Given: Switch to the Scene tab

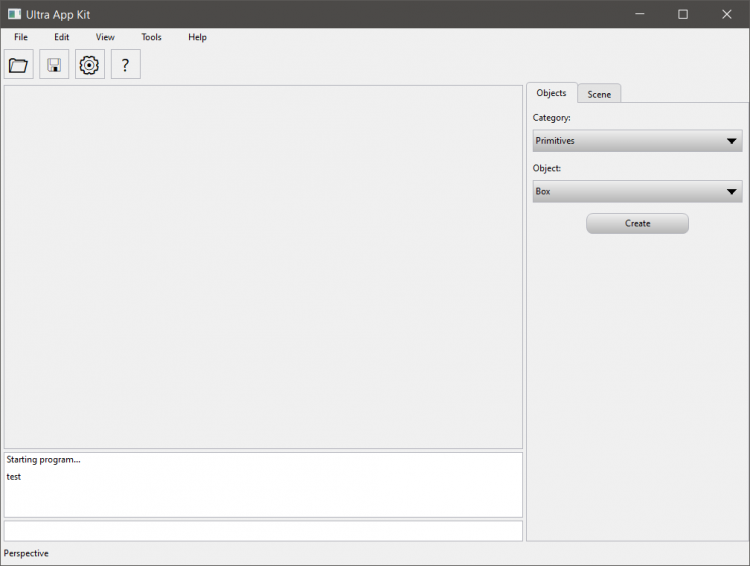Looking at the screenshot, I should (599, 94).
